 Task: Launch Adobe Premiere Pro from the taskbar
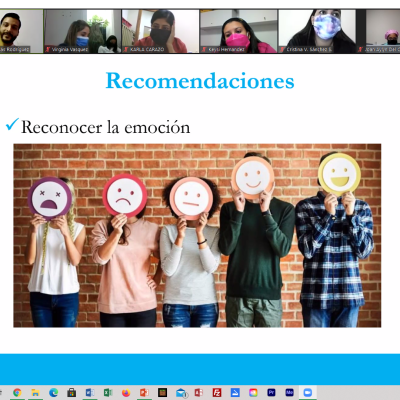pos(271,392)
